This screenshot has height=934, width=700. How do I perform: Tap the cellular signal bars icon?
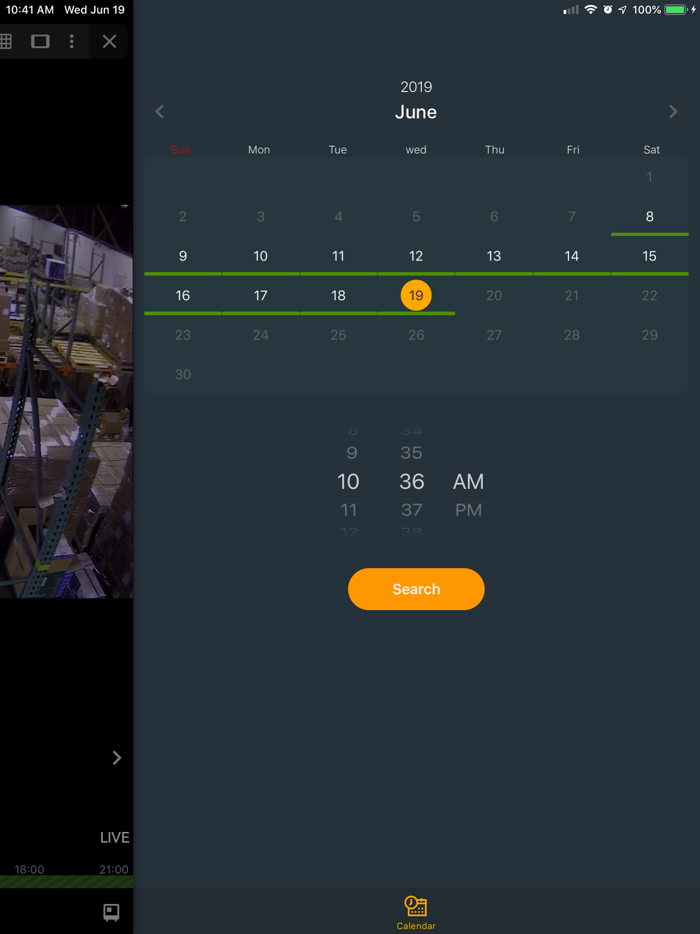pos(571,10)
